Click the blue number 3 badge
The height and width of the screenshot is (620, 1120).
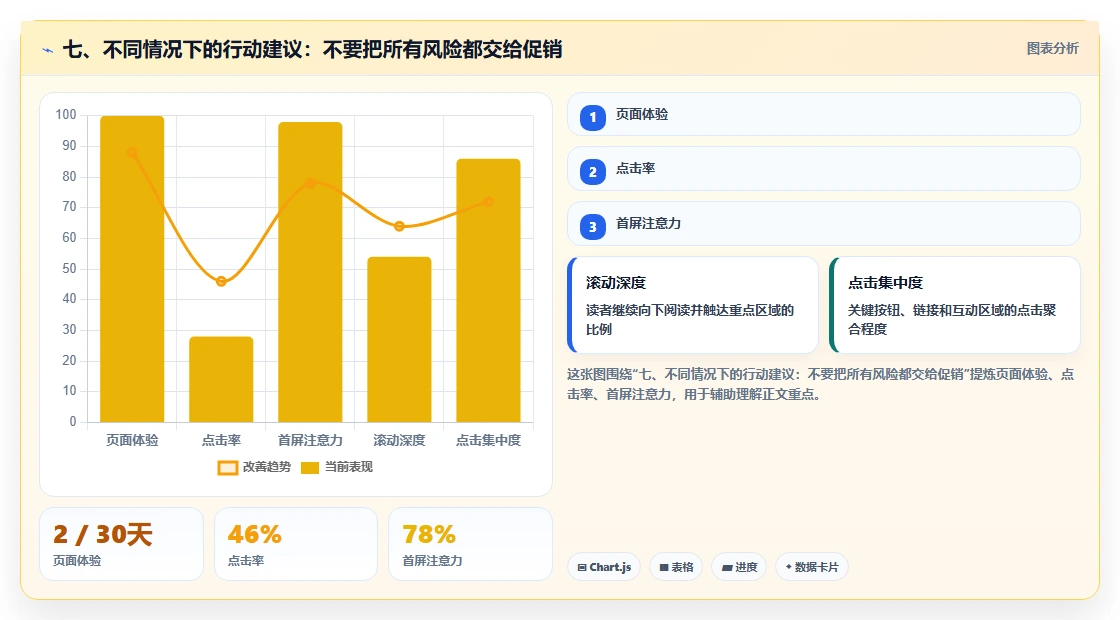pos(592,226)
